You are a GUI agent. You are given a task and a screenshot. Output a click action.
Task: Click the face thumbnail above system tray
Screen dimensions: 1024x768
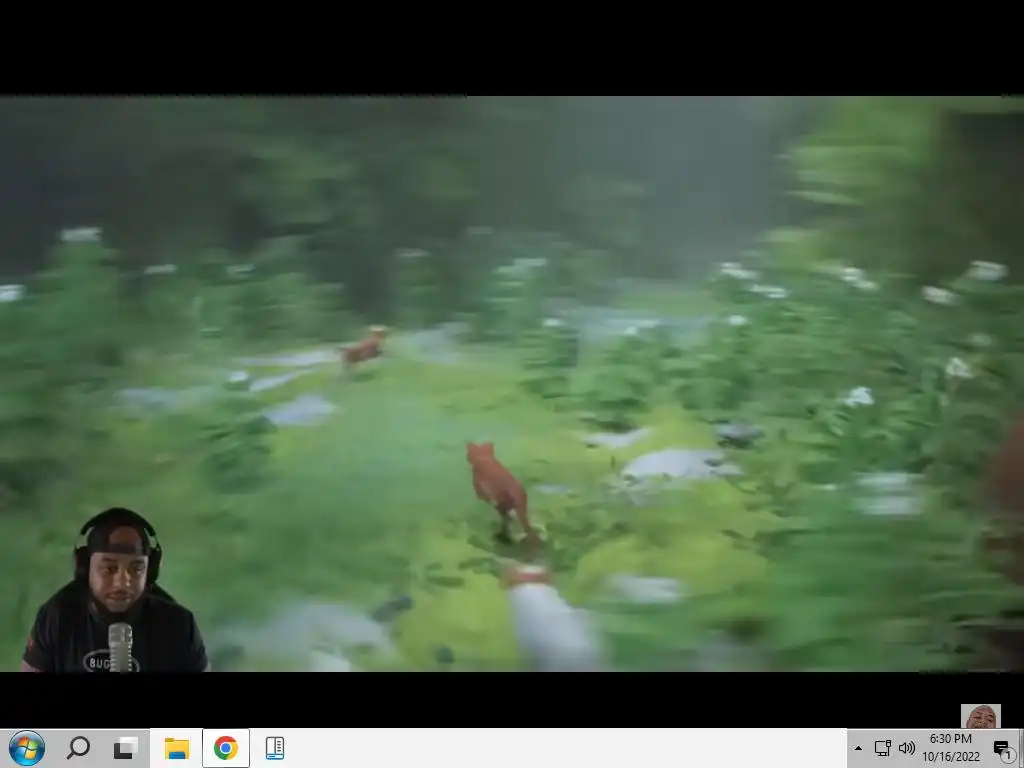pyautogui.click(x=980, y=716)
